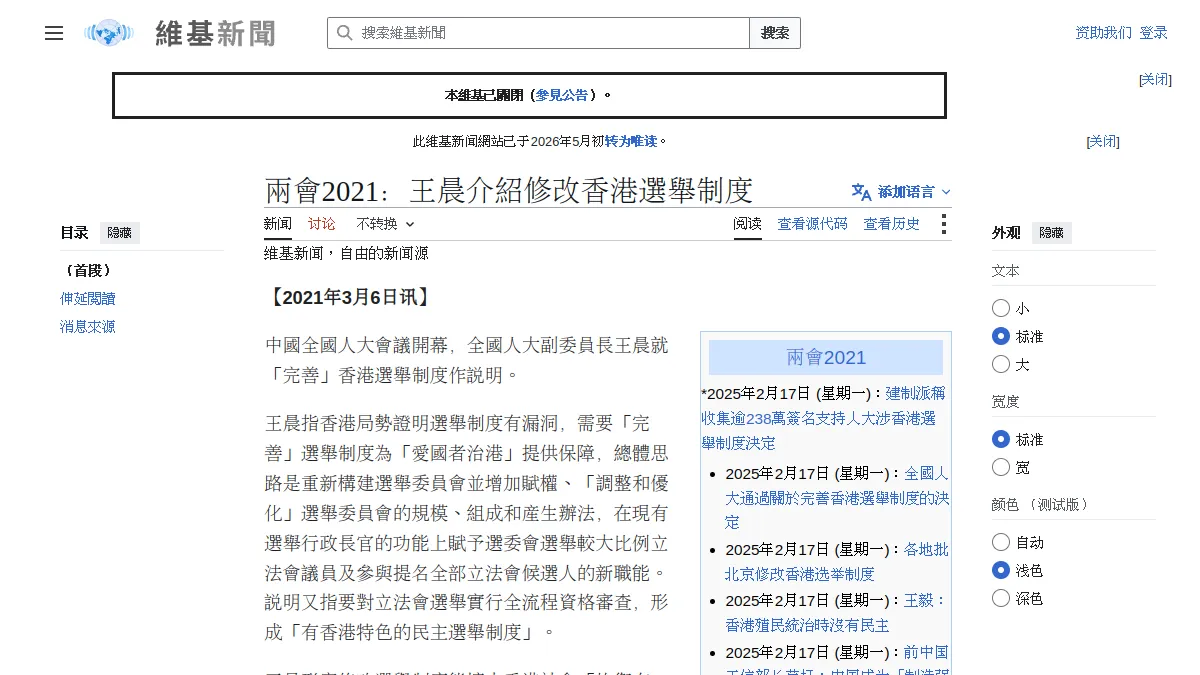Open the 参見公告 announcement link
Viewport: 1200px width, 675px height.
pyautogui.click(x=561, y=95)
